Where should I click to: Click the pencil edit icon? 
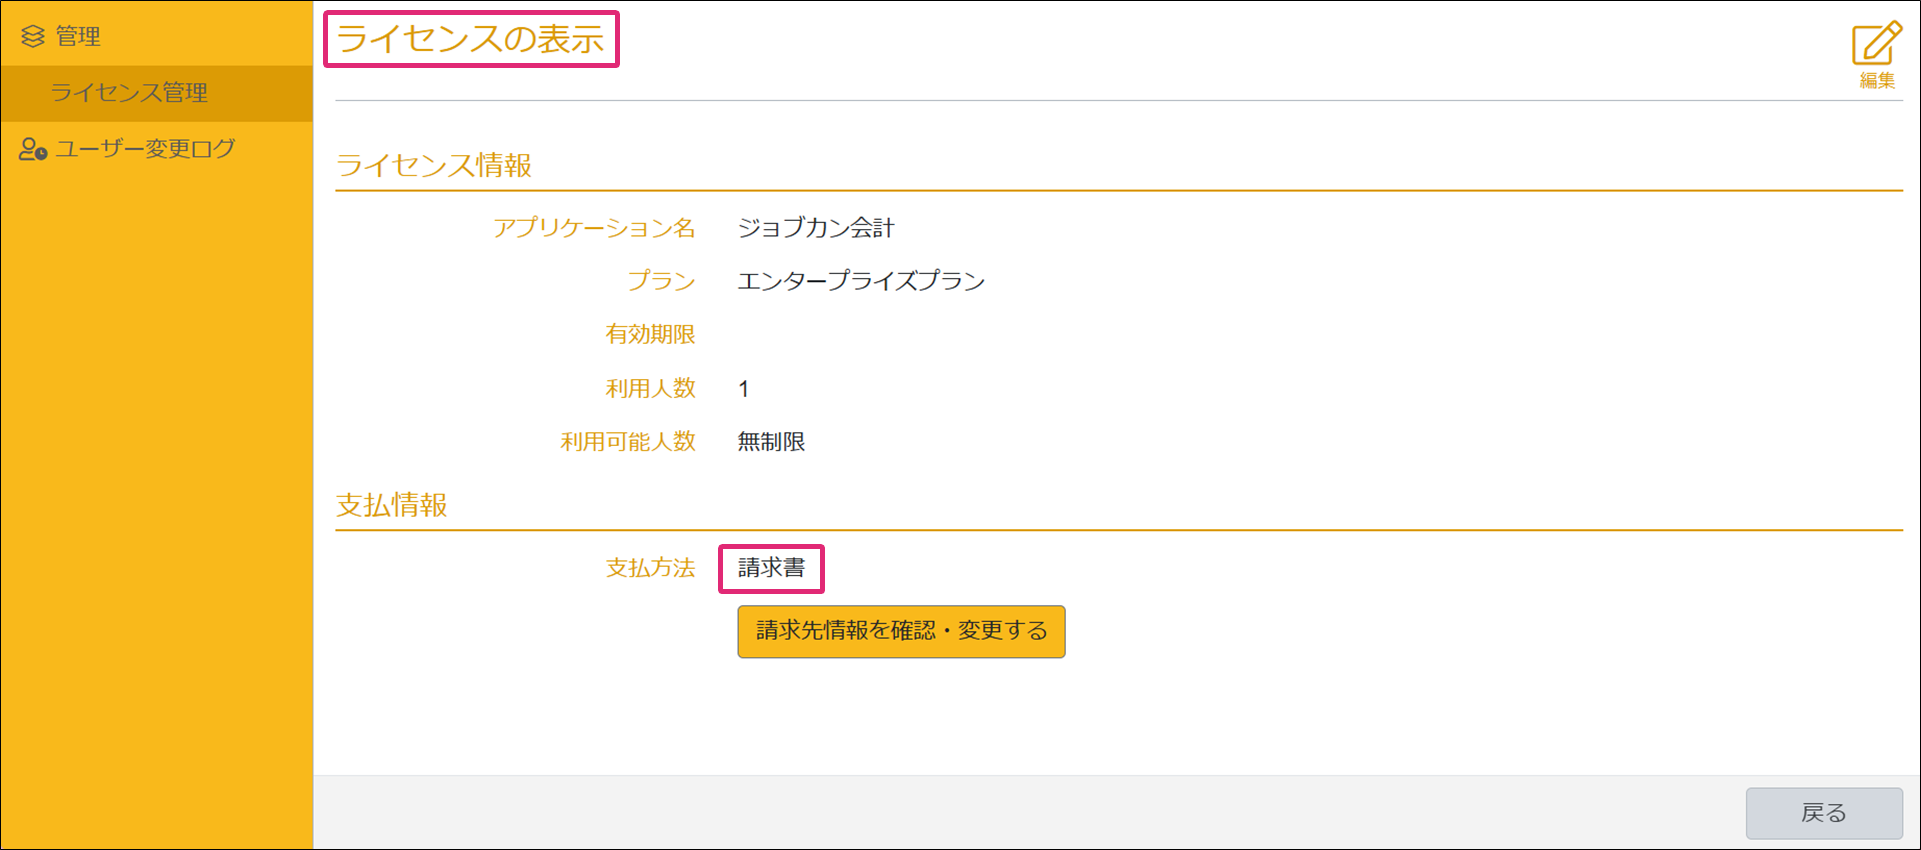pyautogui.click(x=1876, y=43)
